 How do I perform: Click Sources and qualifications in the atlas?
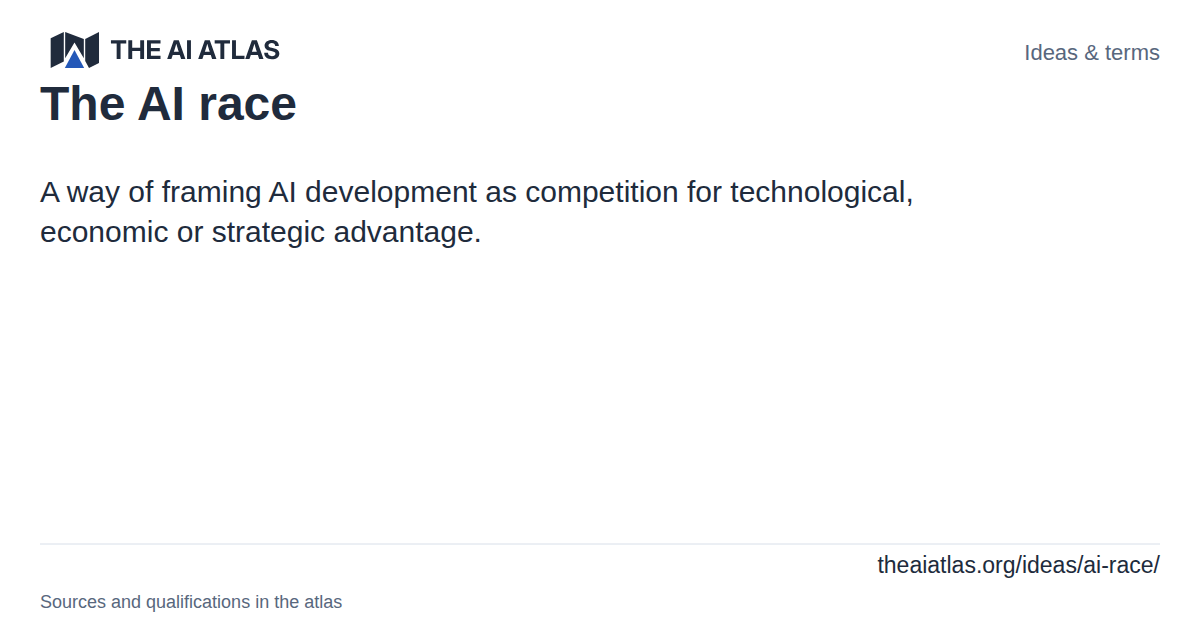click(x=191, y=602)
